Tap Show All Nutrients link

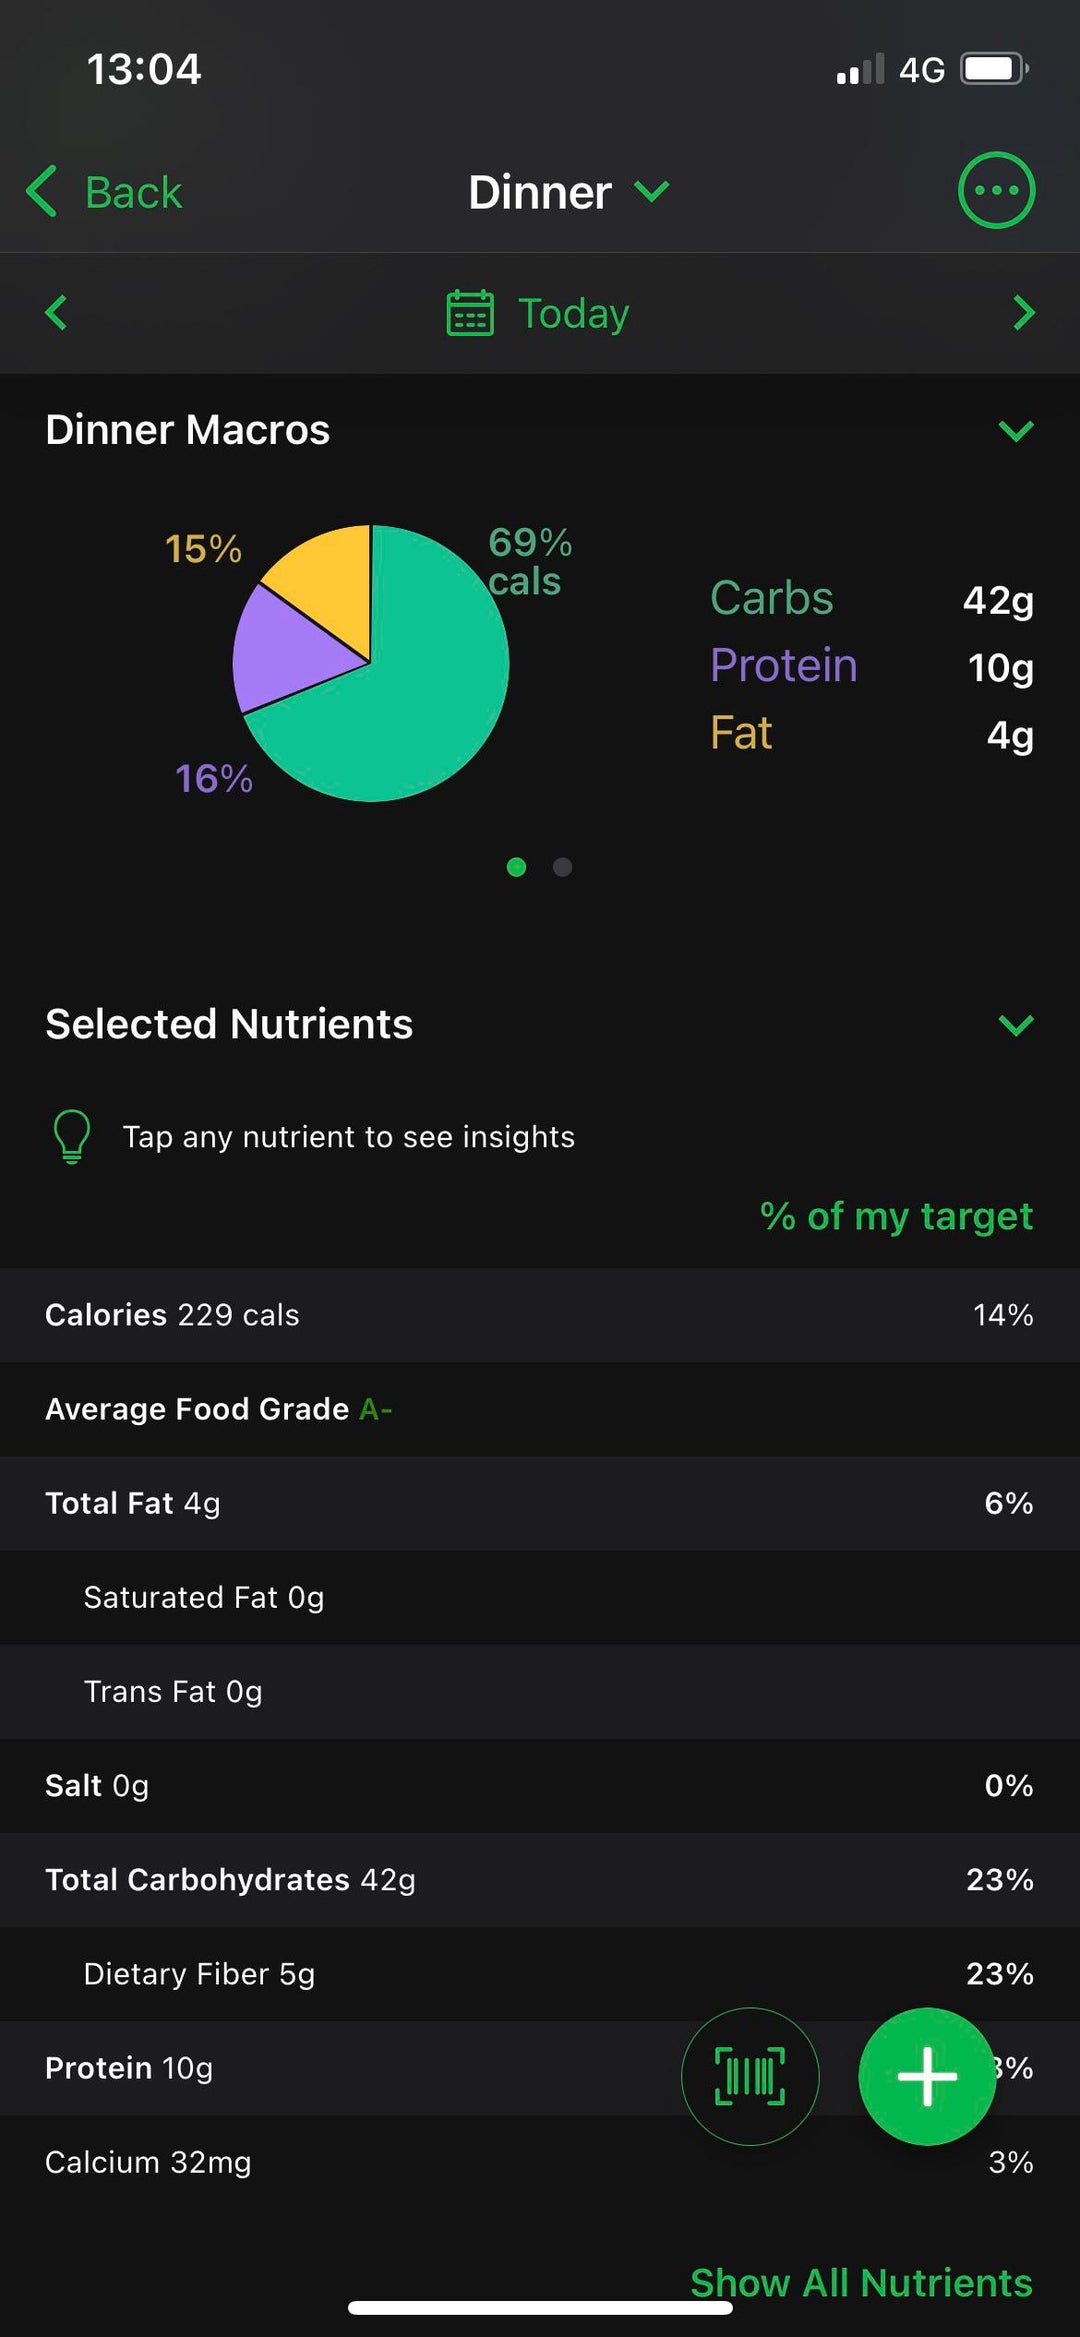[861, 2282]
